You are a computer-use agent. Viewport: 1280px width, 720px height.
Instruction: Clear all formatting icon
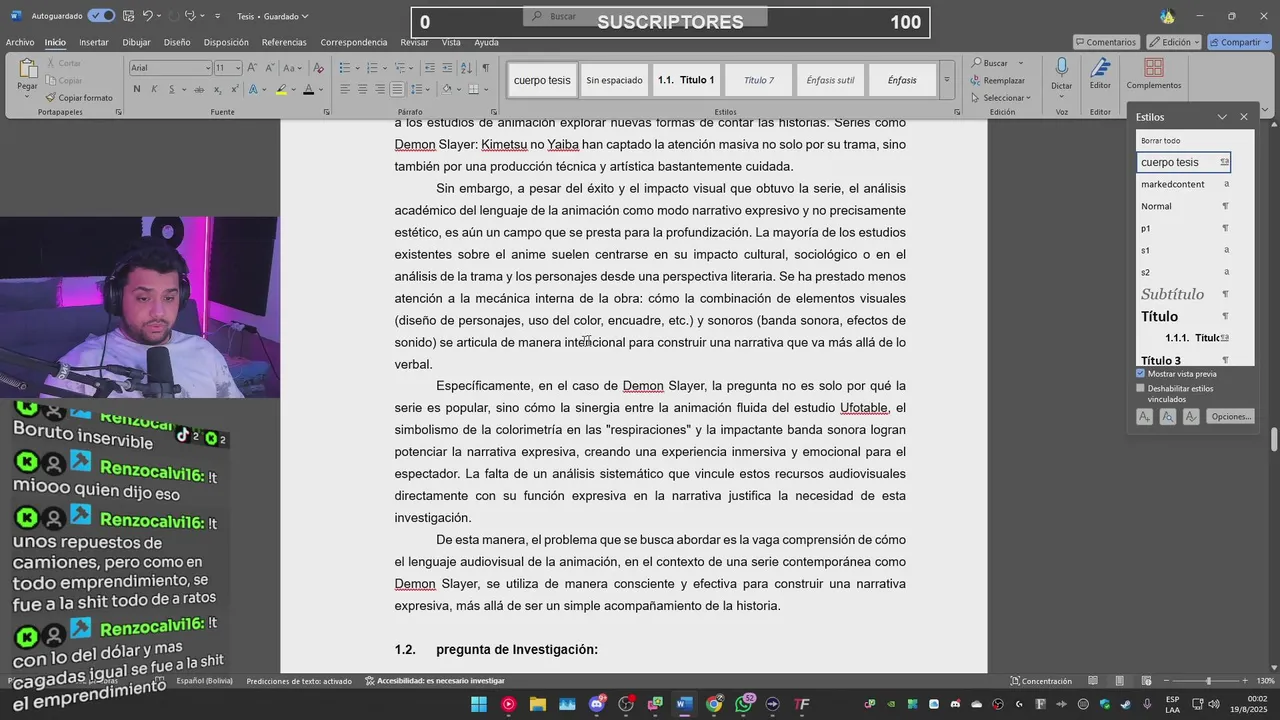pyautogui.click(x=319, y=68)
